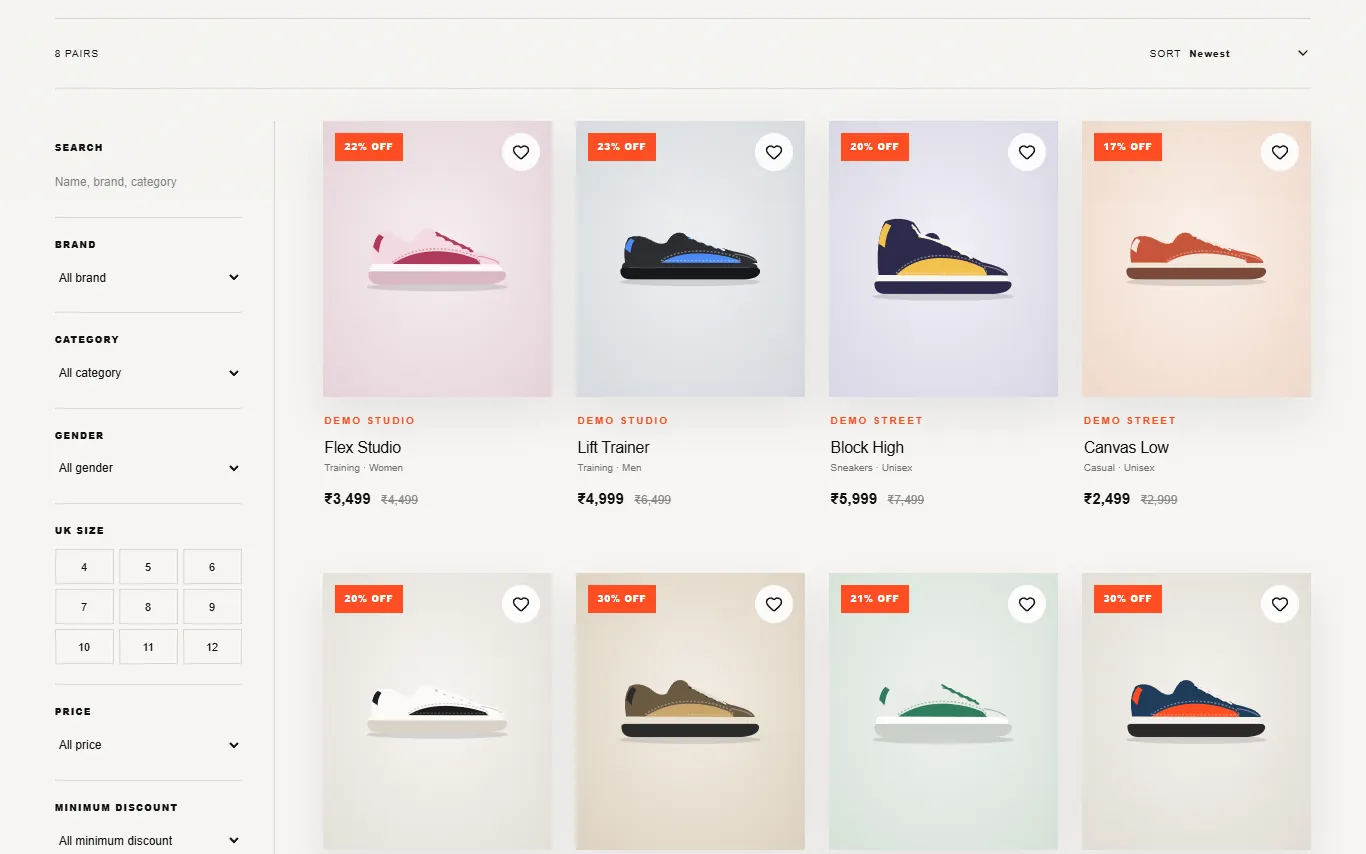The image size is (1366, 854).
Task: Wishlist the white sneaker using its heart icon
Action: point(520,604)
